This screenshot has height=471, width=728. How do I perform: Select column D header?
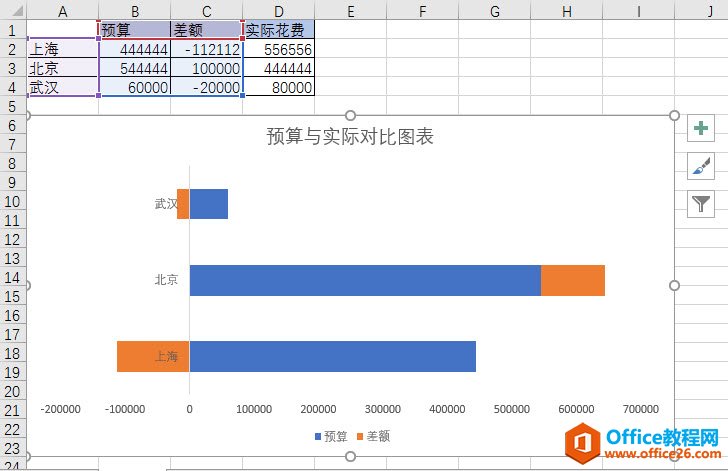click(x=278, y=10)
